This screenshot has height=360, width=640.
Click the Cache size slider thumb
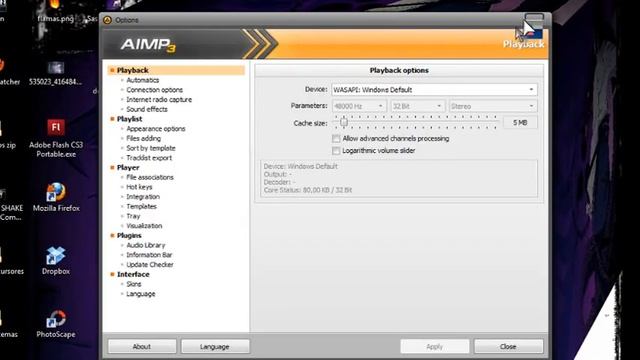tap(344, 122)
